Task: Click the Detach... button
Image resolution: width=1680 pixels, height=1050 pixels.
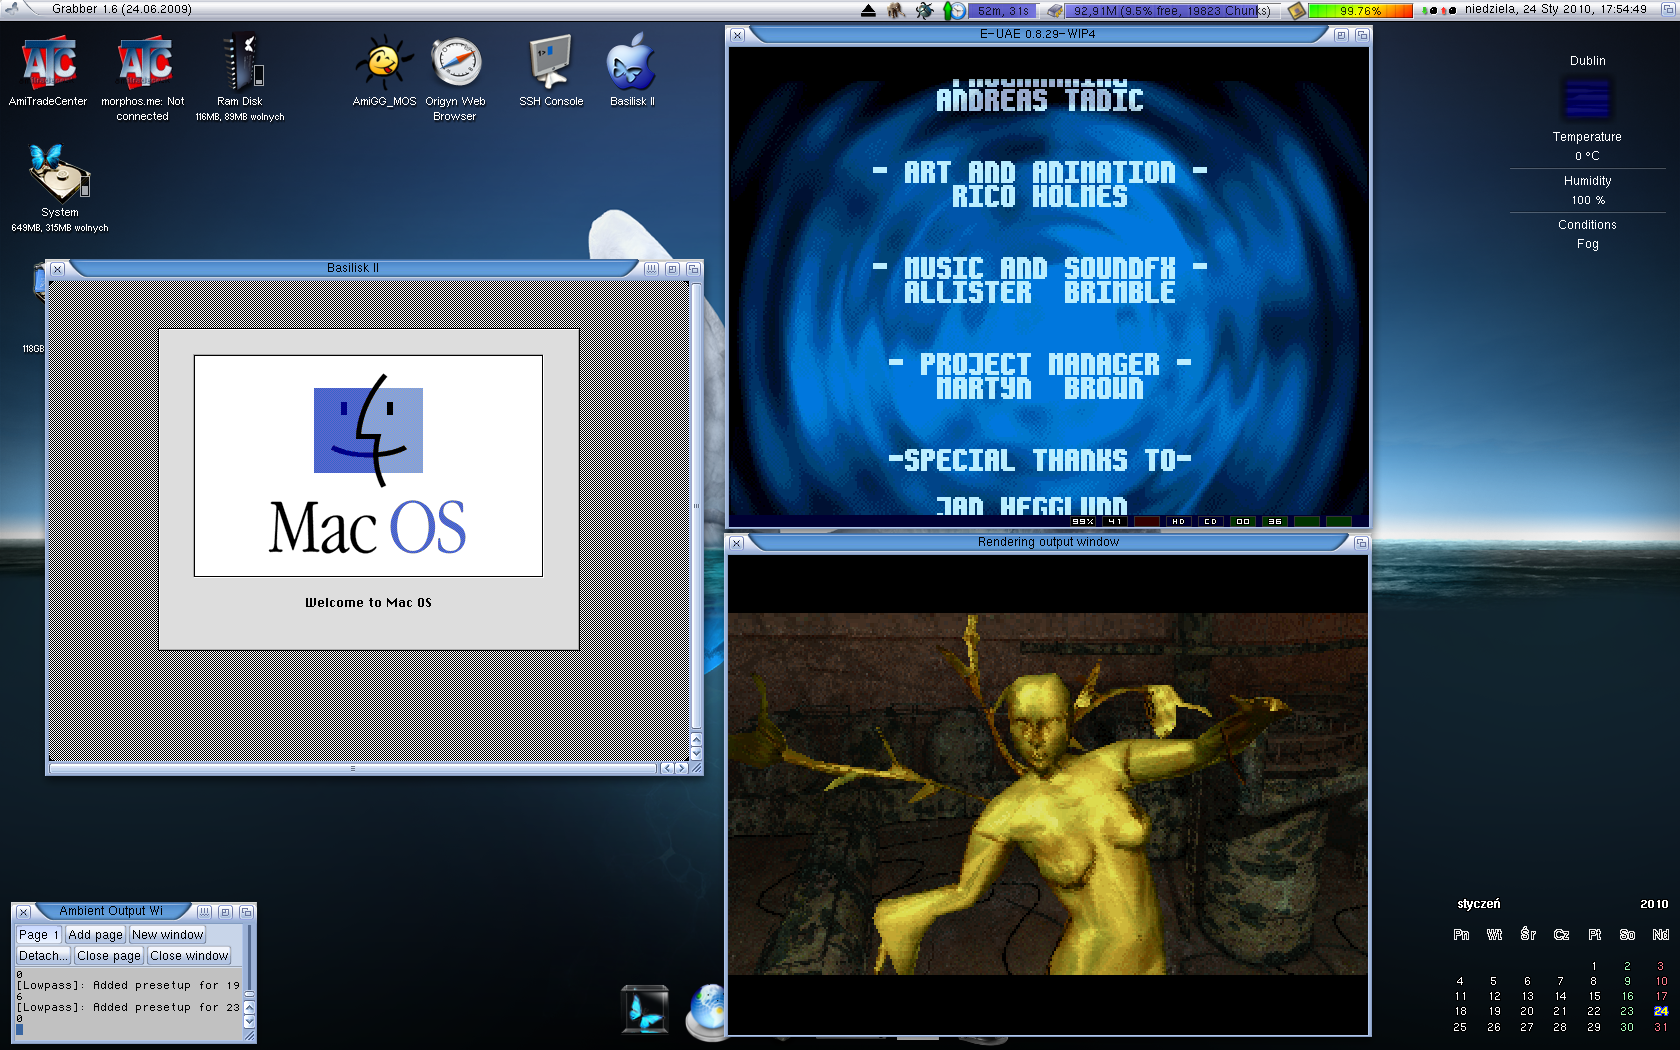Action: click(x=43, y=956)
